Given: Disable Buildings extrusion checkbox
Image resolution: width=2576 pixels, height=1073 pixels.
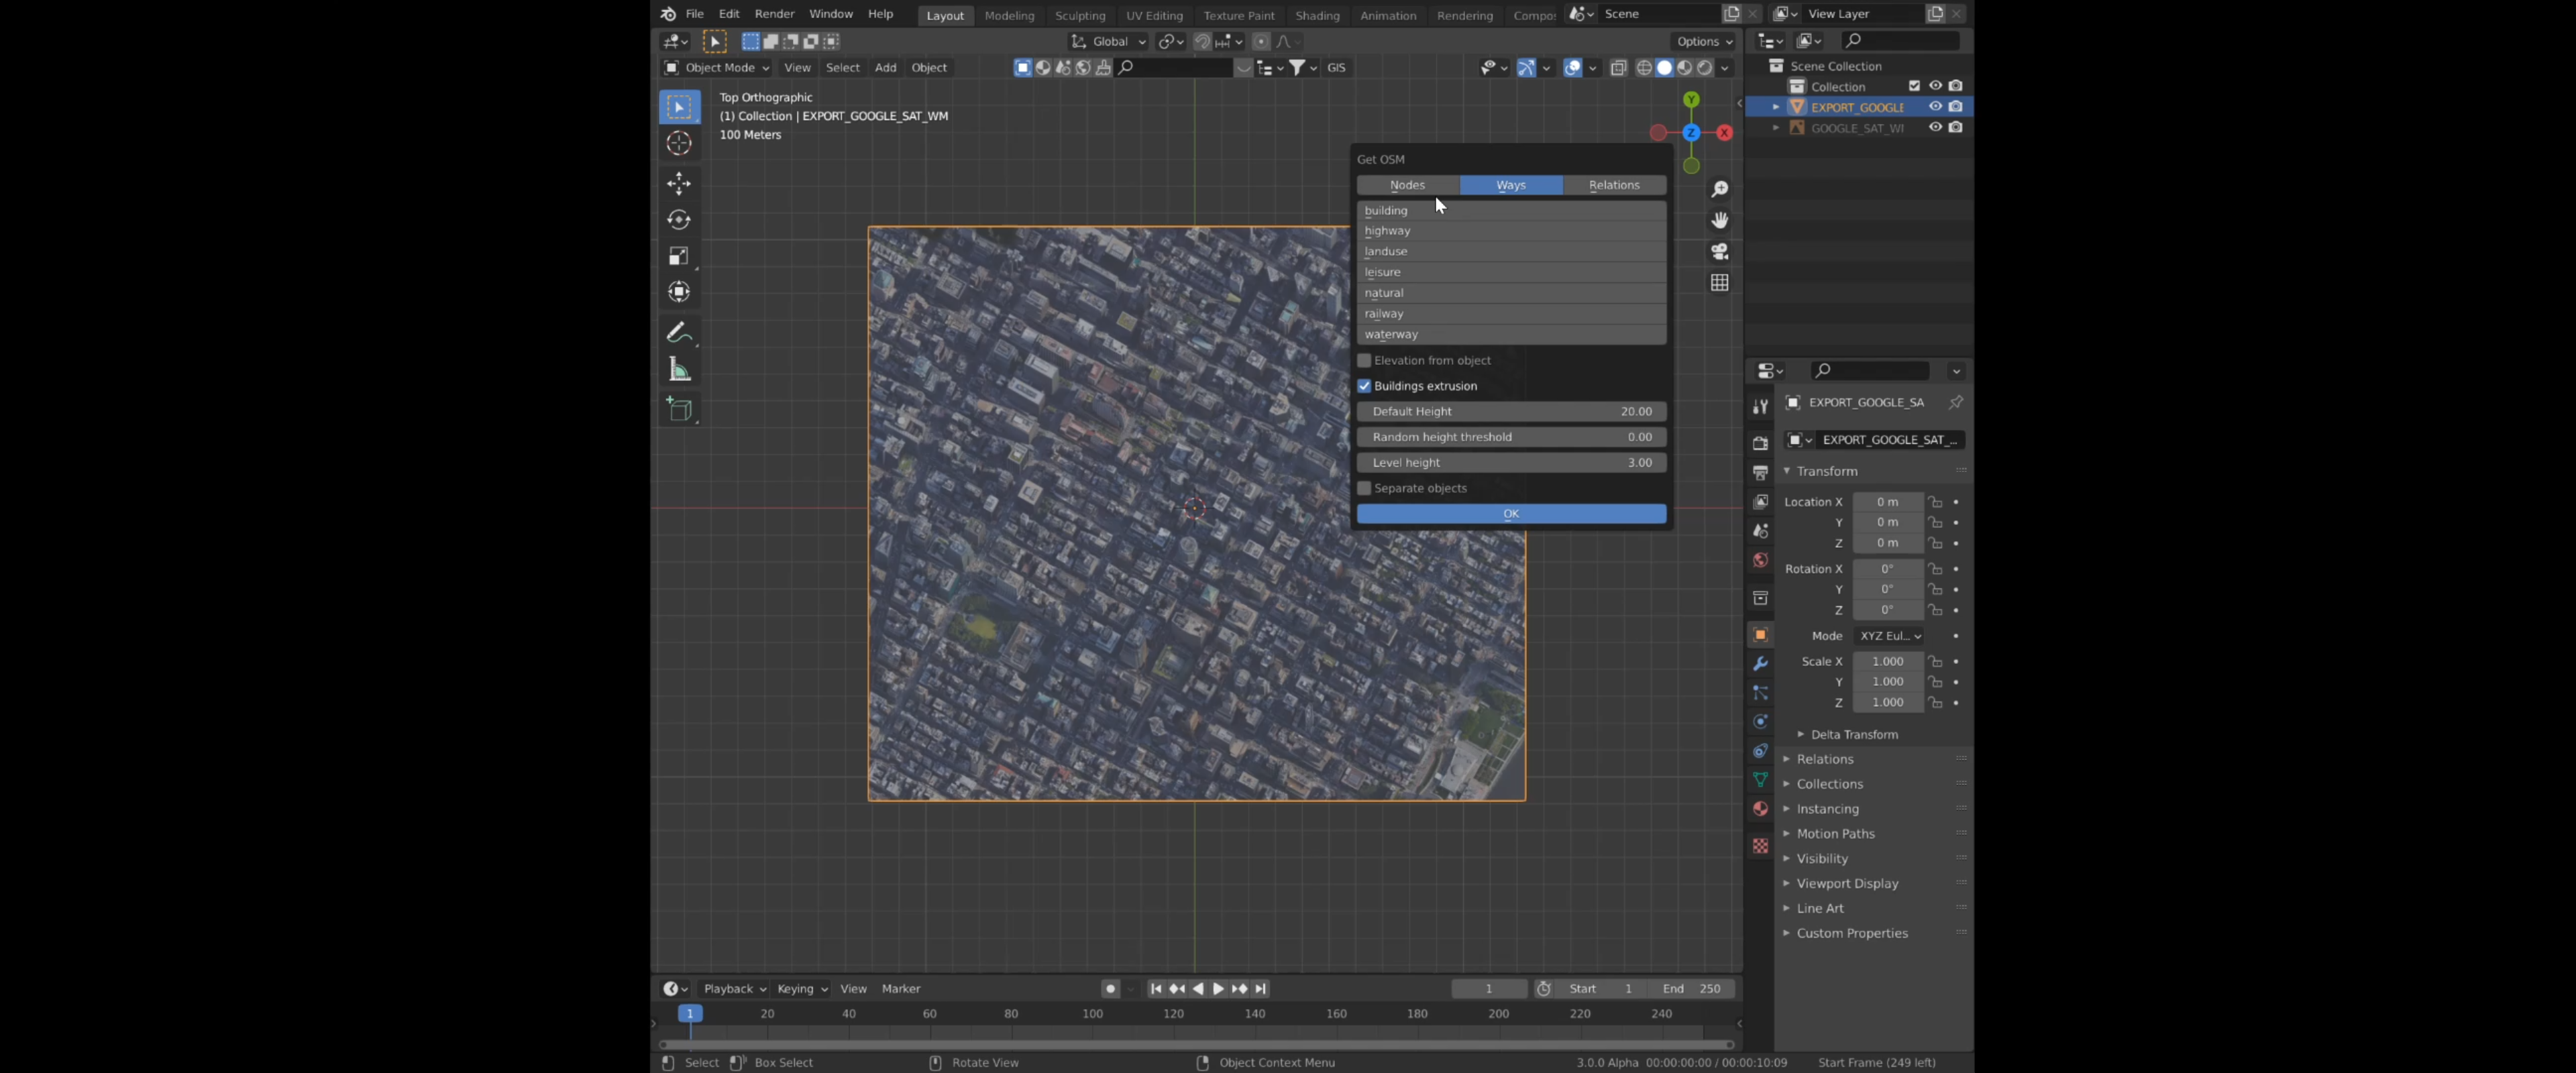Looking at the screenshot, I should [1364, 386].
